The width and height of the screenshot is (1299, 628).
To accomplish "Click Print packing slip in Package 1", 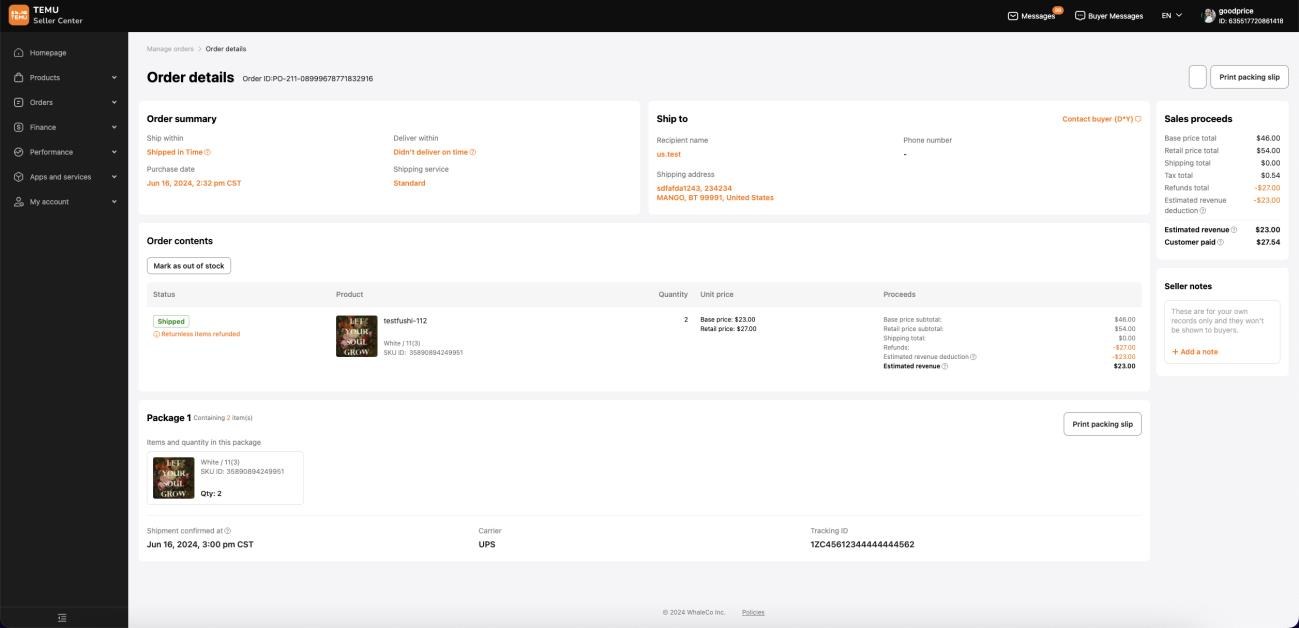I will (1102, 424).
